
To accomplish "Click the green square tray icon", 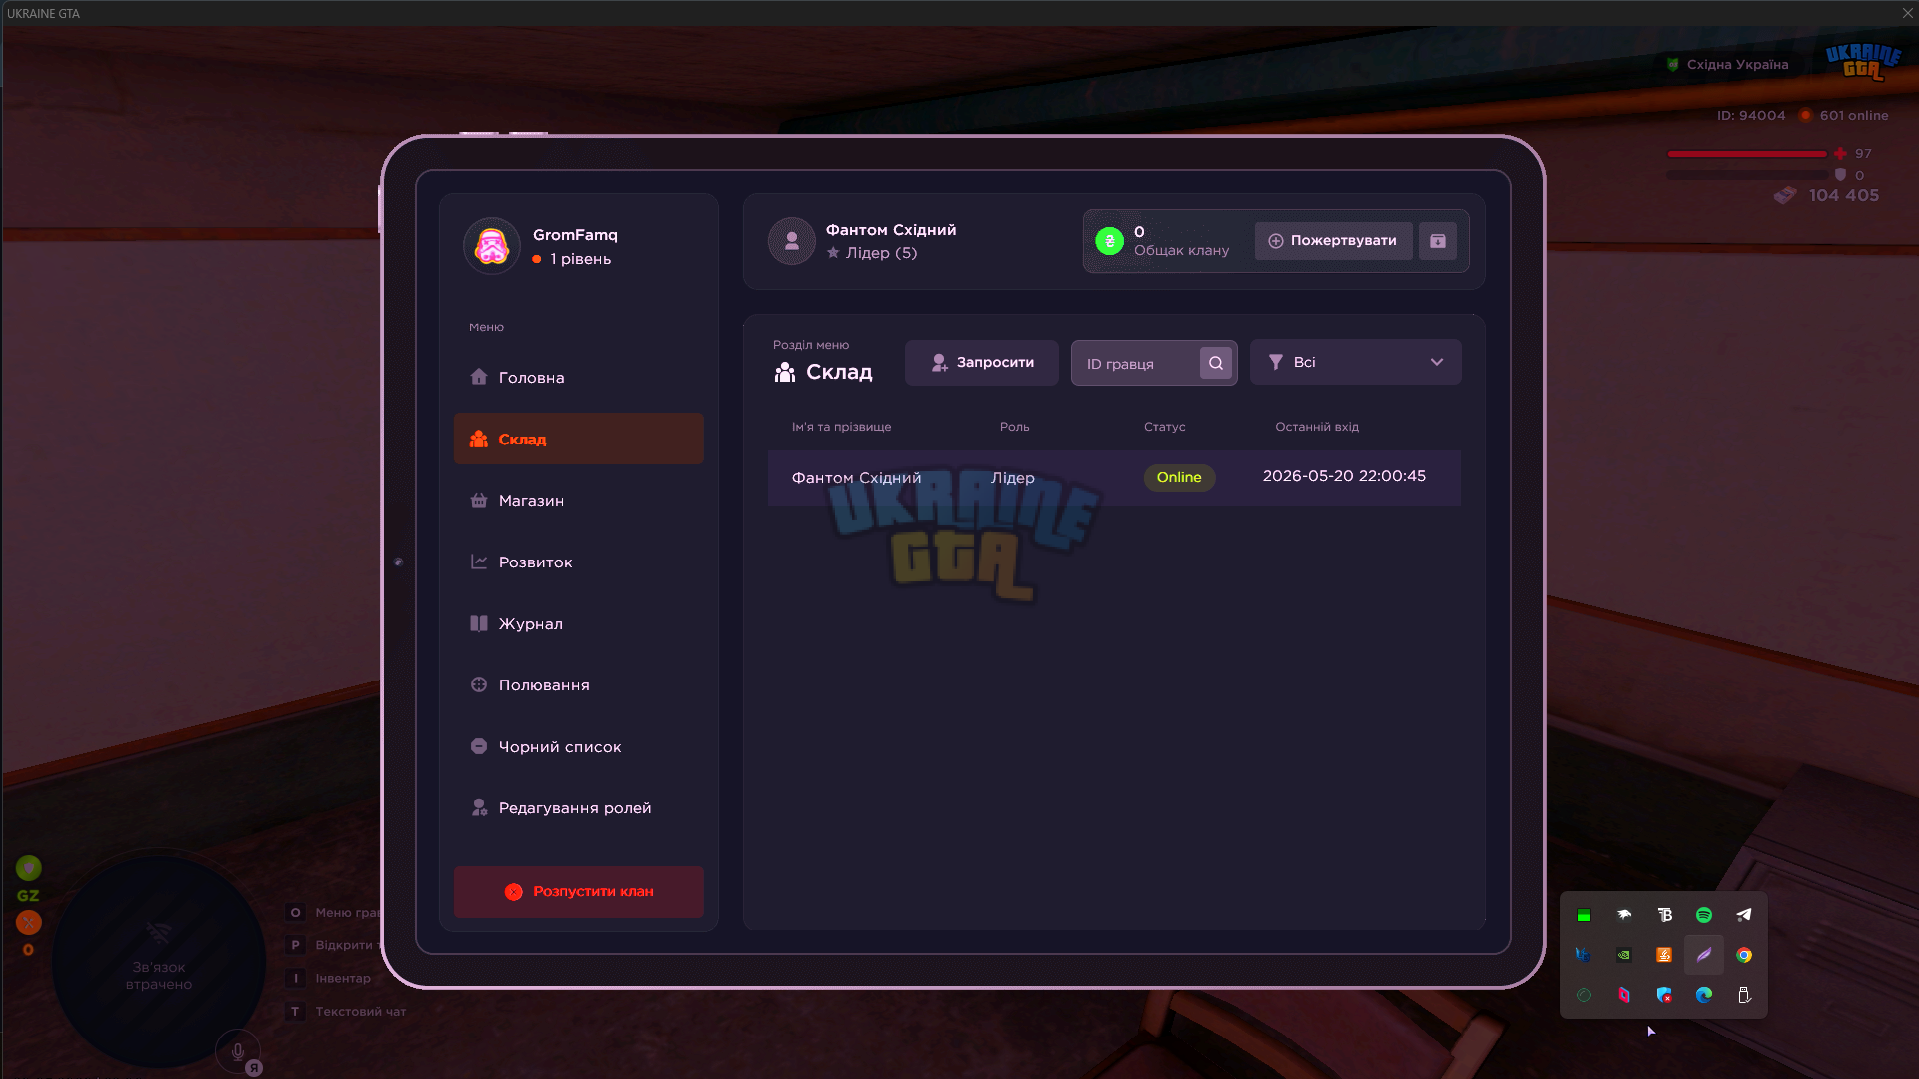I will pyautogui.click(x=1584, y=915).
